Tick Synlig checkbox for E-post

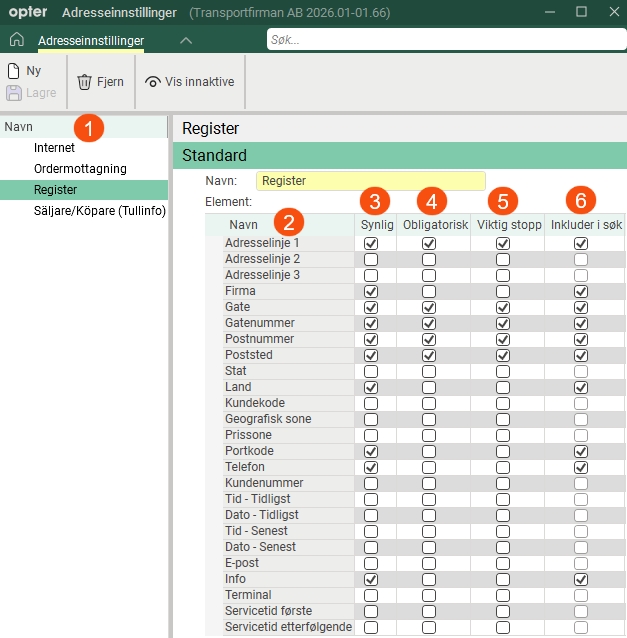pyautogui.click(x=371, y=564)
